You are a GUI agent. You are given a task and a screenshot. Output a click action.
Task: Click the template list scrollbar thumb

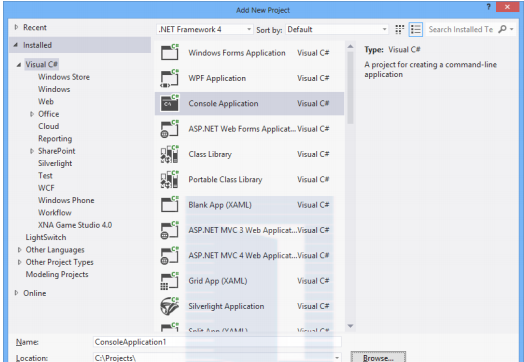(x=350, y=88)
